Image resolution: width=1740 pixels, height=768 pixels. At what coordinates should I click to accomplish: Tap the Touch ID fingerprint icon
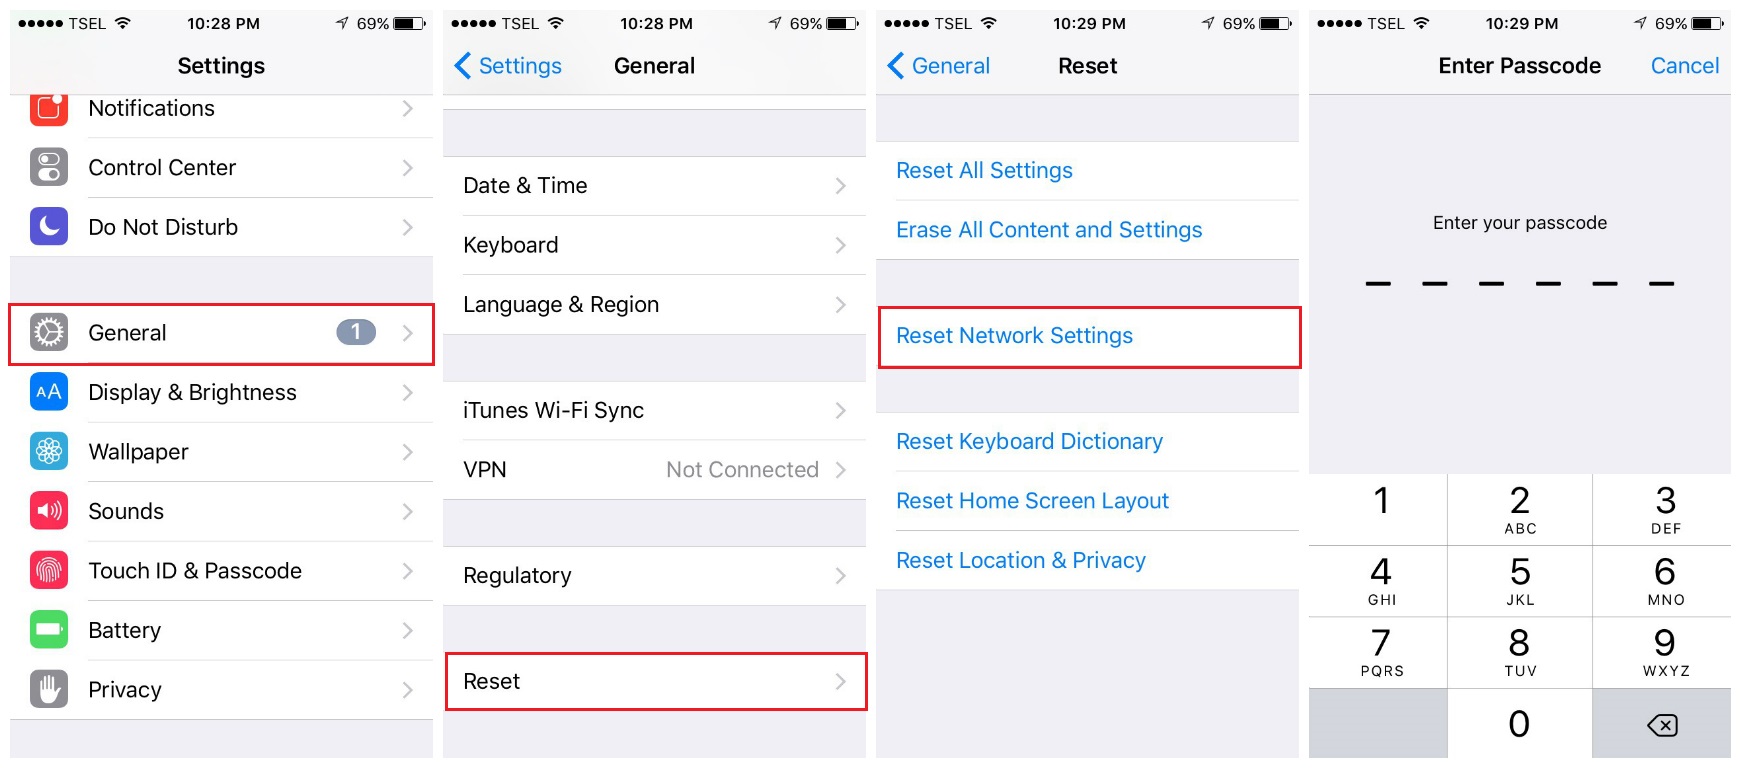coord(49,570)
